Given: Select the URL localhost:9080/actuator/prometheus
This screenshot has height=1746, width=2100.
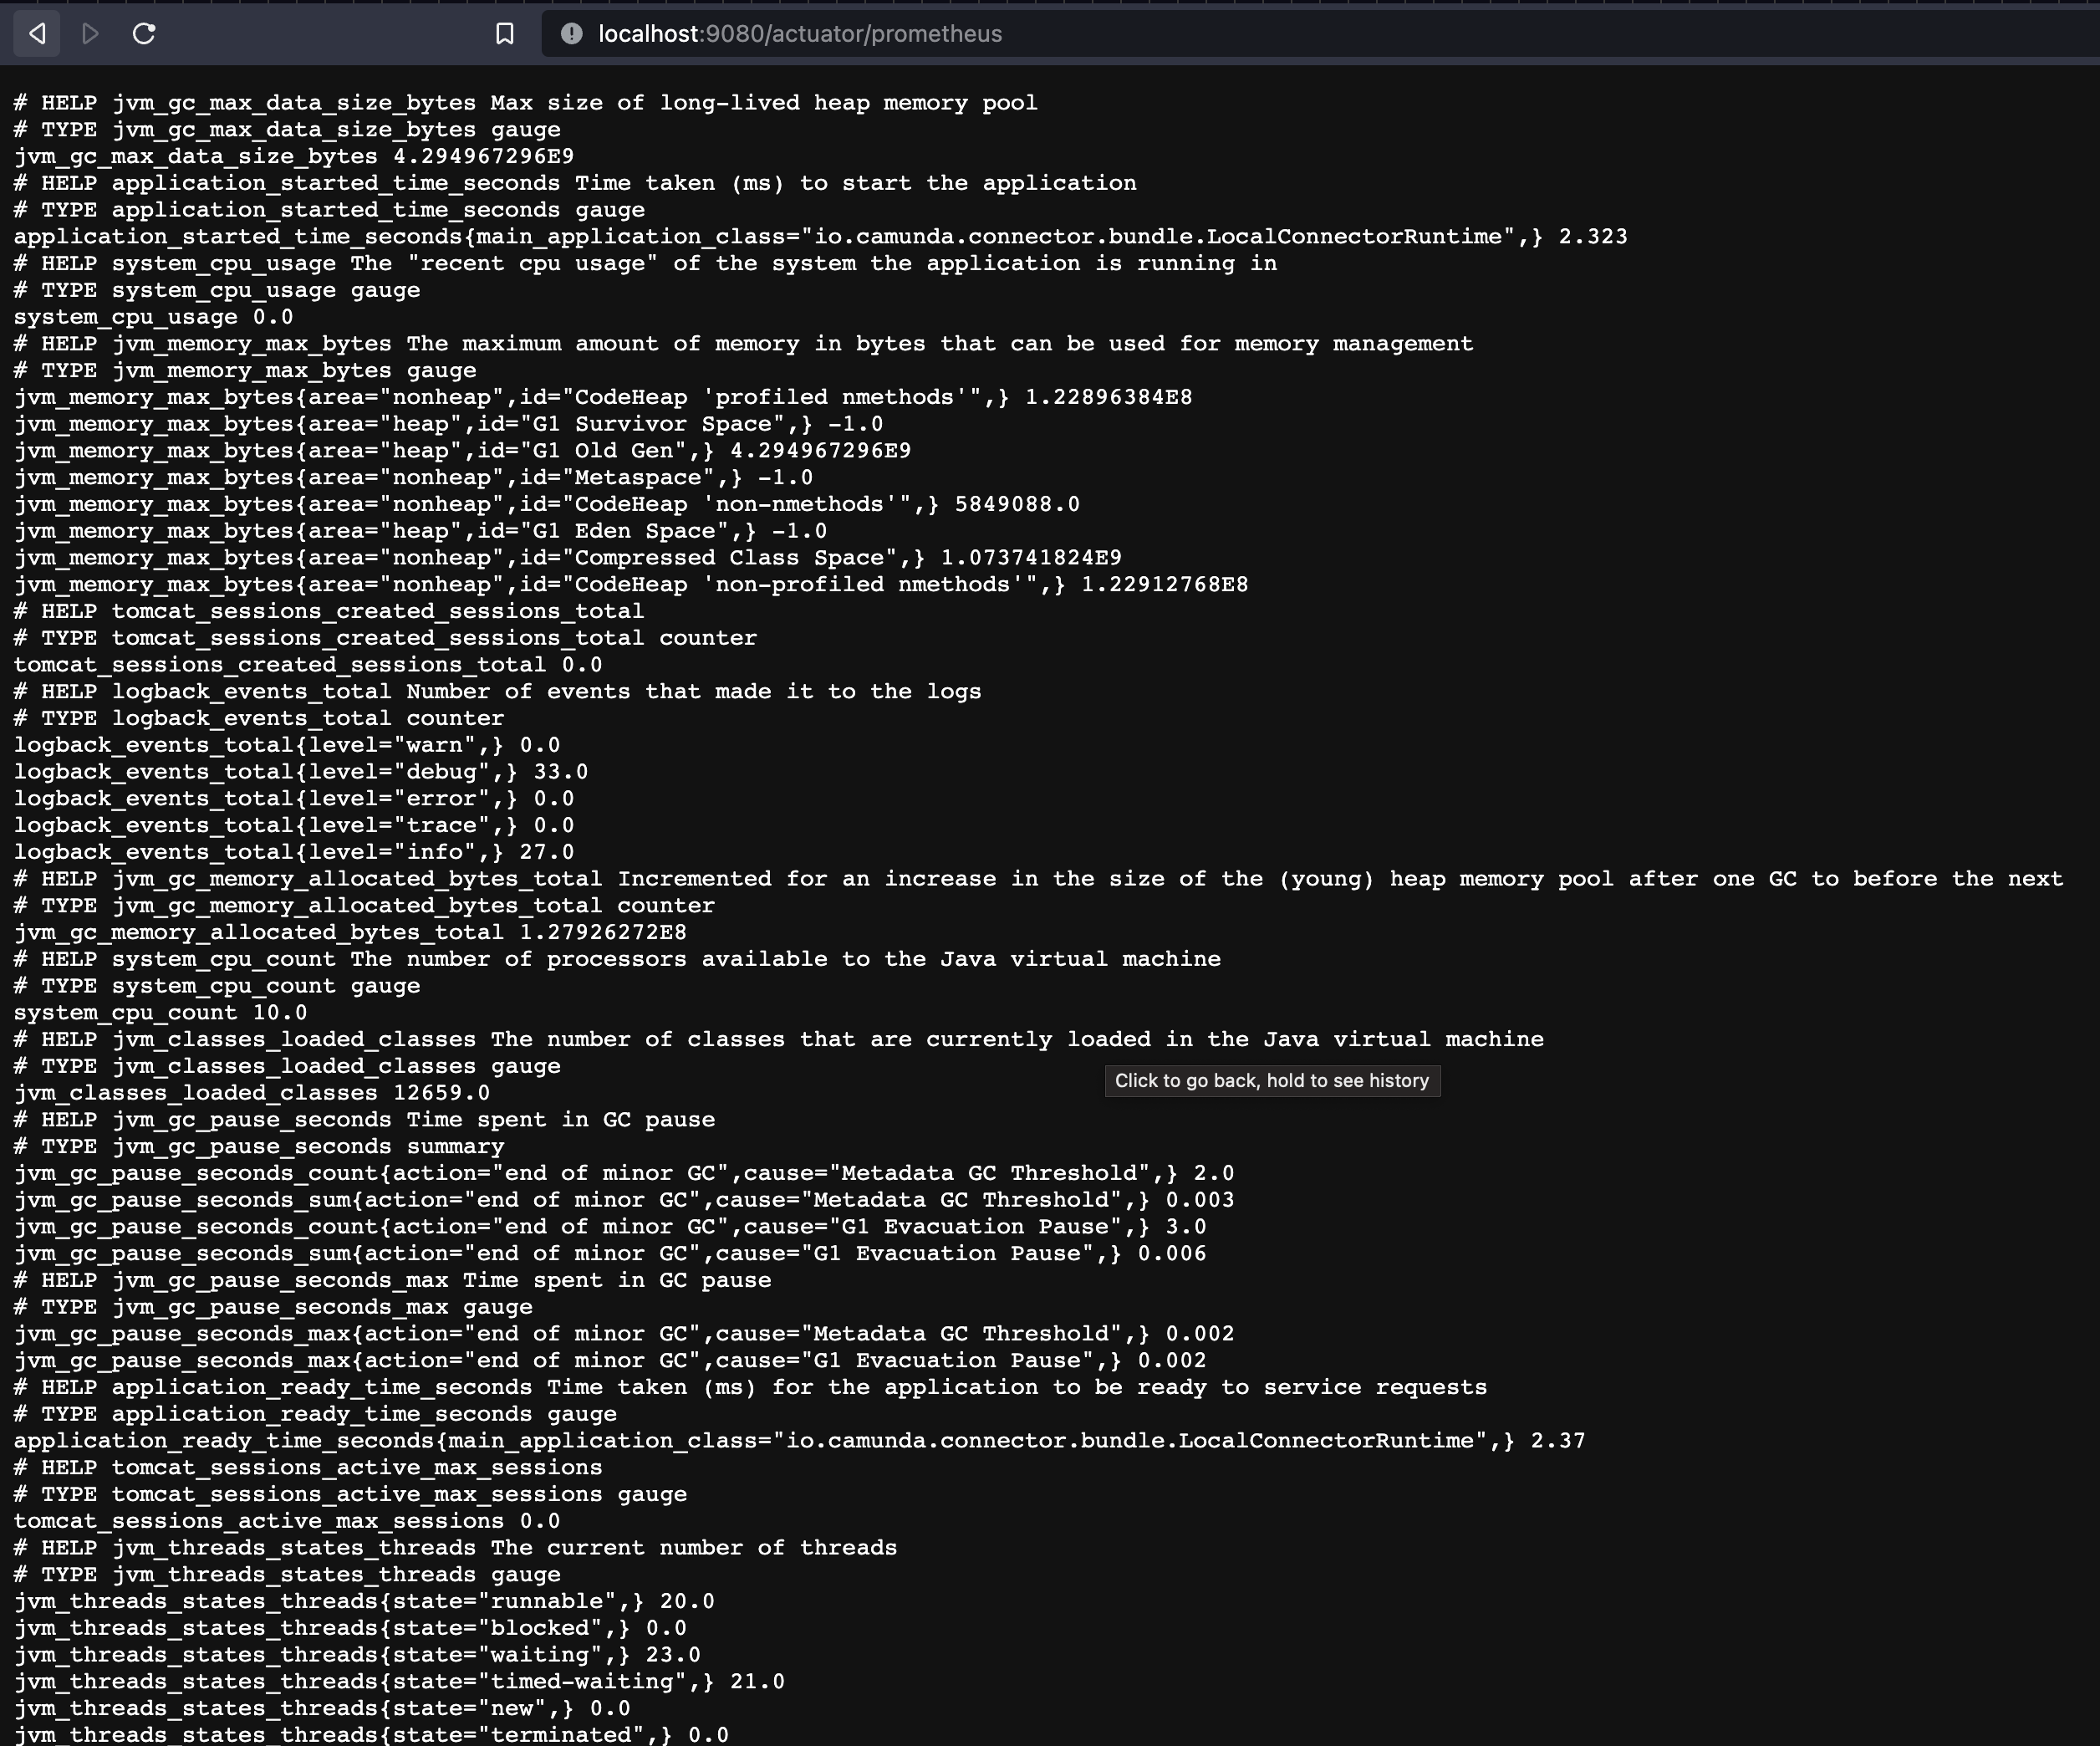Looking at the screenshot, I should 799,33.
